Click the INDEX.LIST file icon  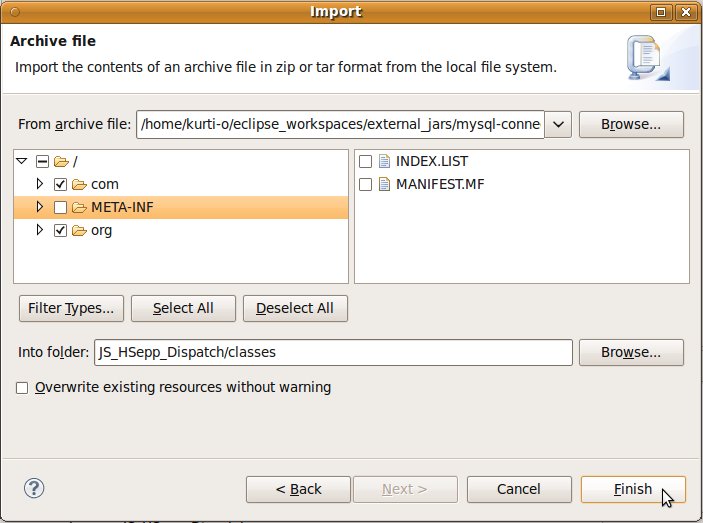(x=384, y=162)
